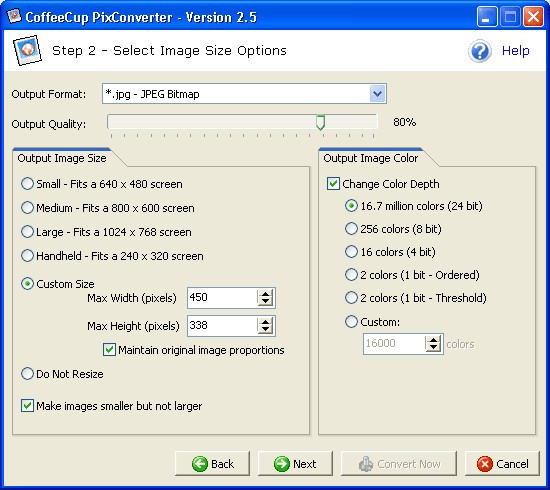This screenshot has width=550, height=490.
Task: Select Medium - Fits a 800 x 600 screen
Action: coord(108,208)
